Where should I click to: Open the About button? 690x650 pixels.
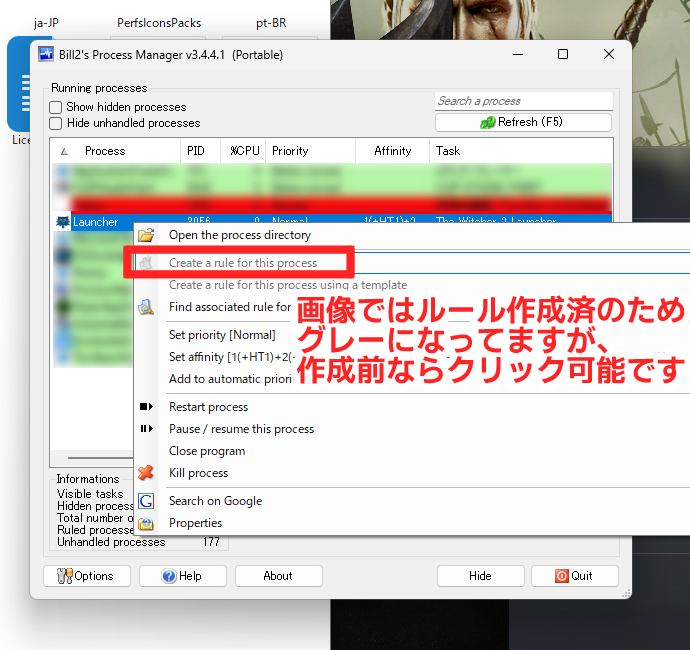(x=279, y=576)
